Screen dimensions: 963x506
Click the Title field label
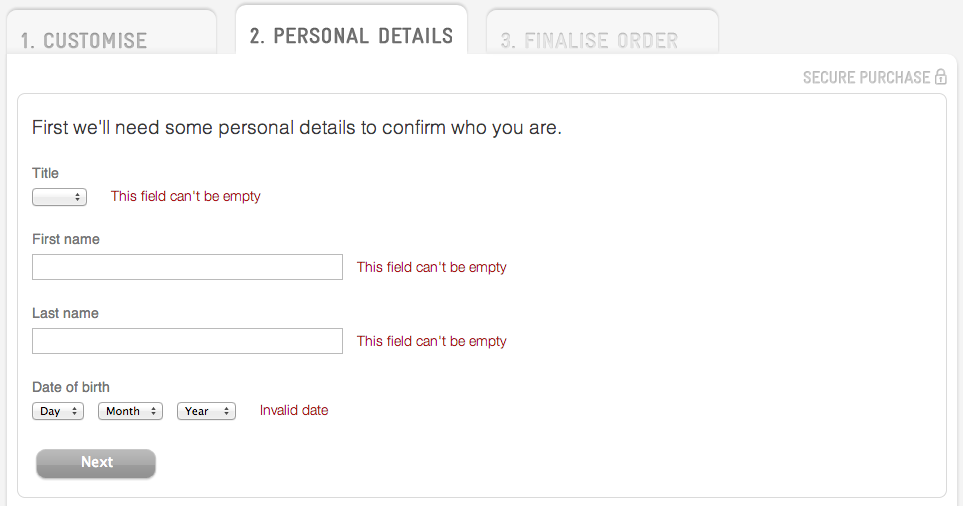coord(46,173)
